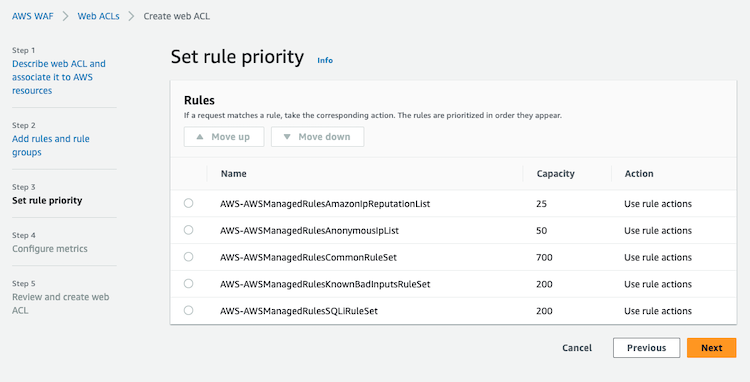750x382 pixels.
Task: Click Use rule actions for CommonRuleSet row
Action: tap(658, 257)
